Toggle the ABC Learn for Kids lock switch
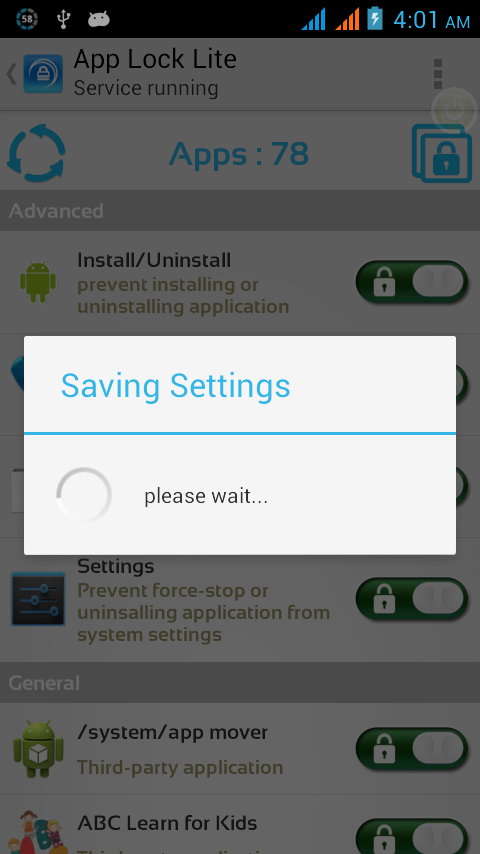 coord(412,837)
